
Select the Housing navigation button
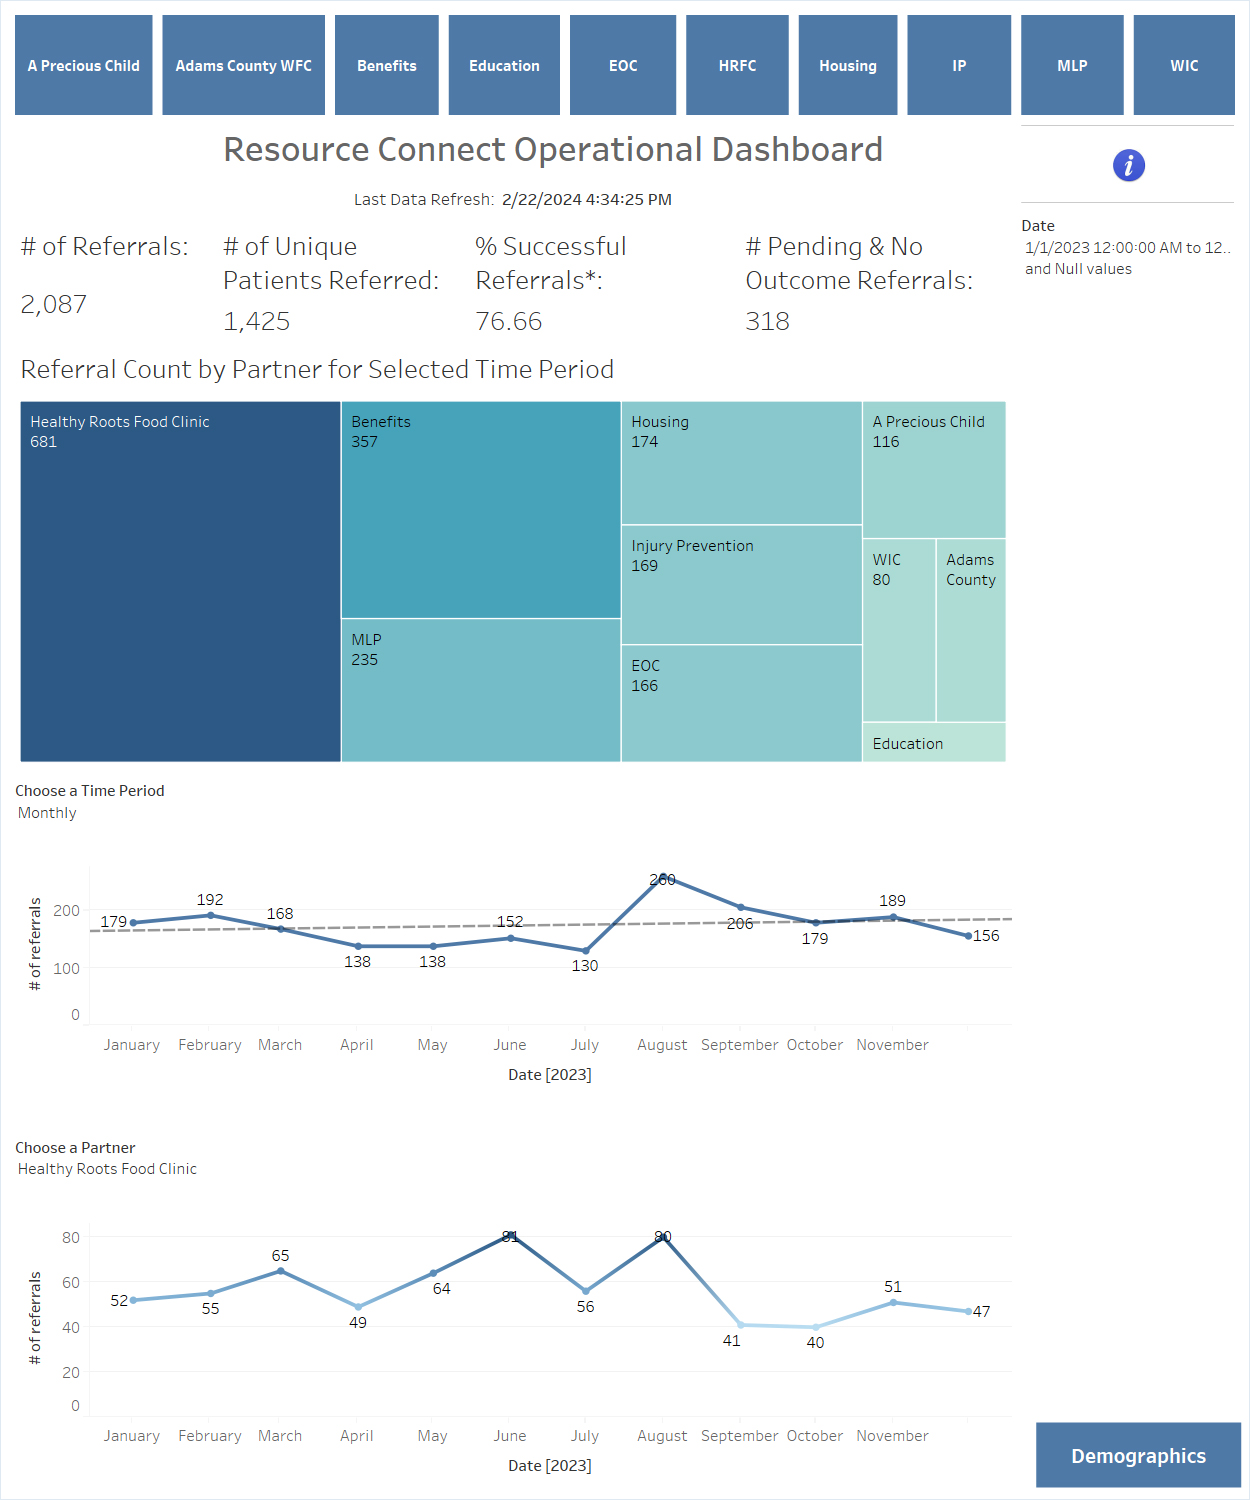pos(848,65)
